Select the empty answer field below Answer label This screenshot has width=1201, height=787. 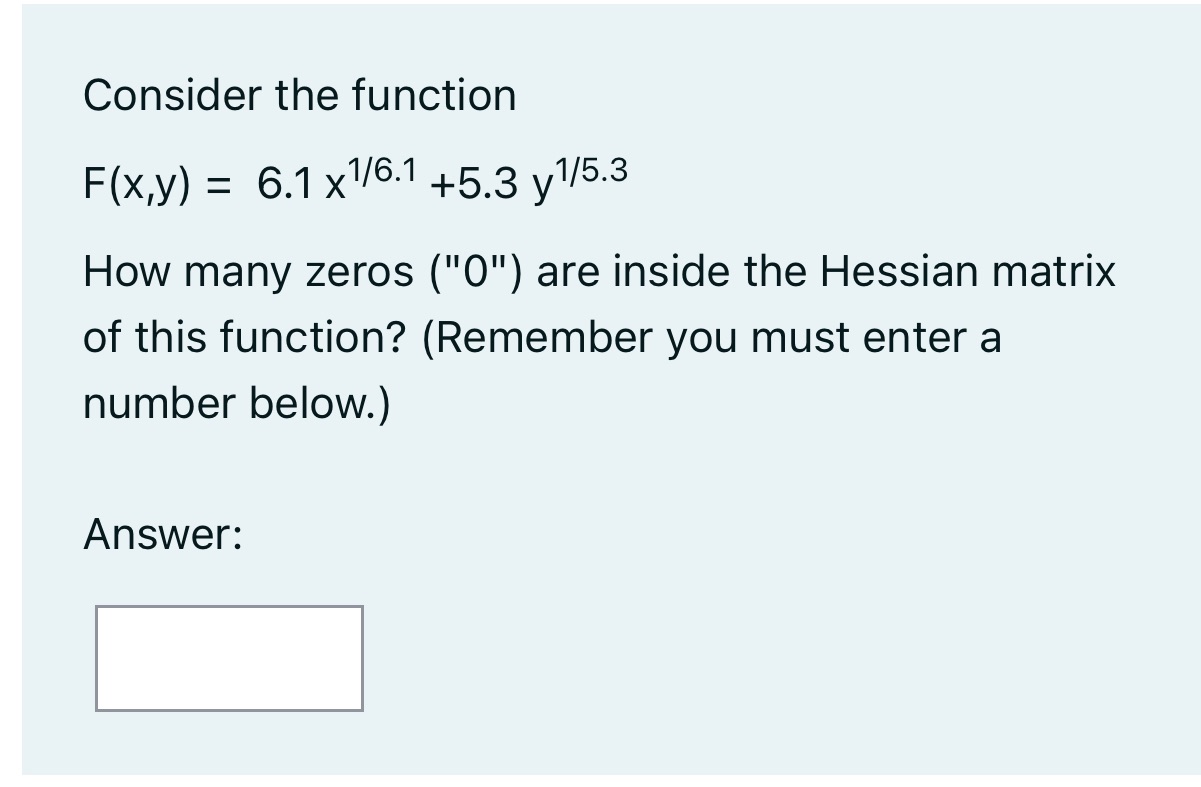[x=228, y=658]
